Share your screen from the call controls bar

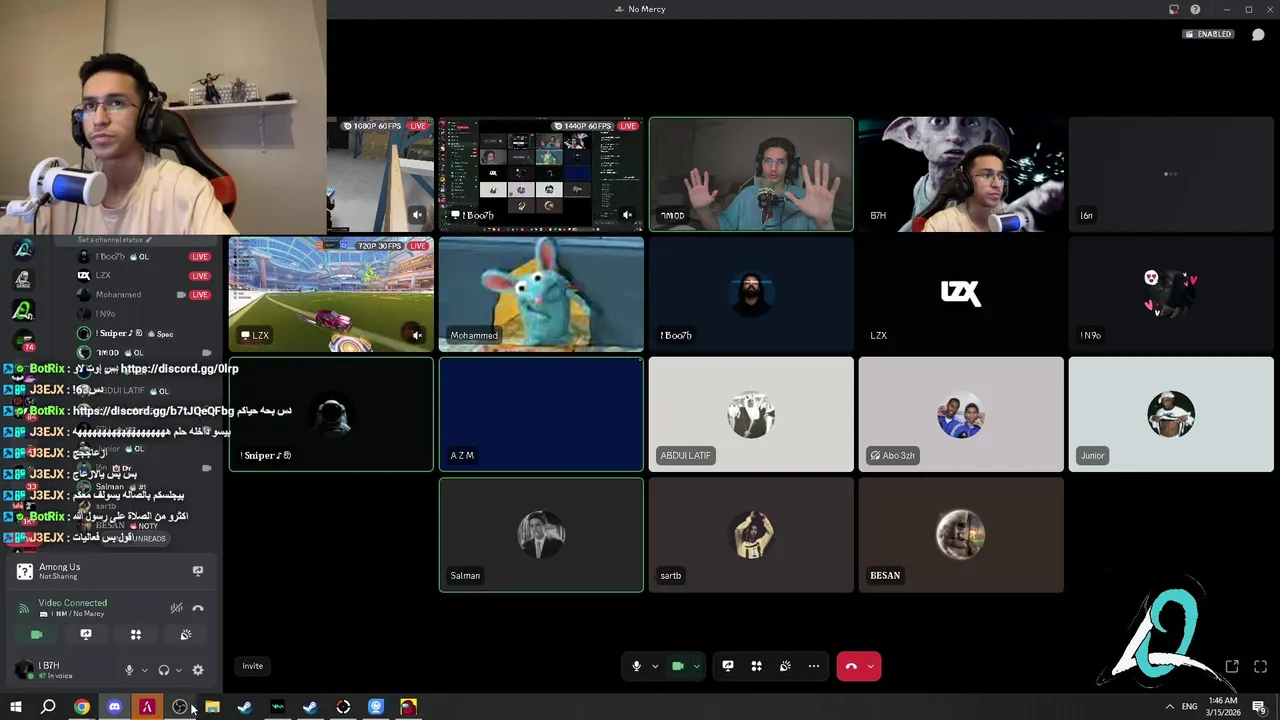(x=728, y=666)
